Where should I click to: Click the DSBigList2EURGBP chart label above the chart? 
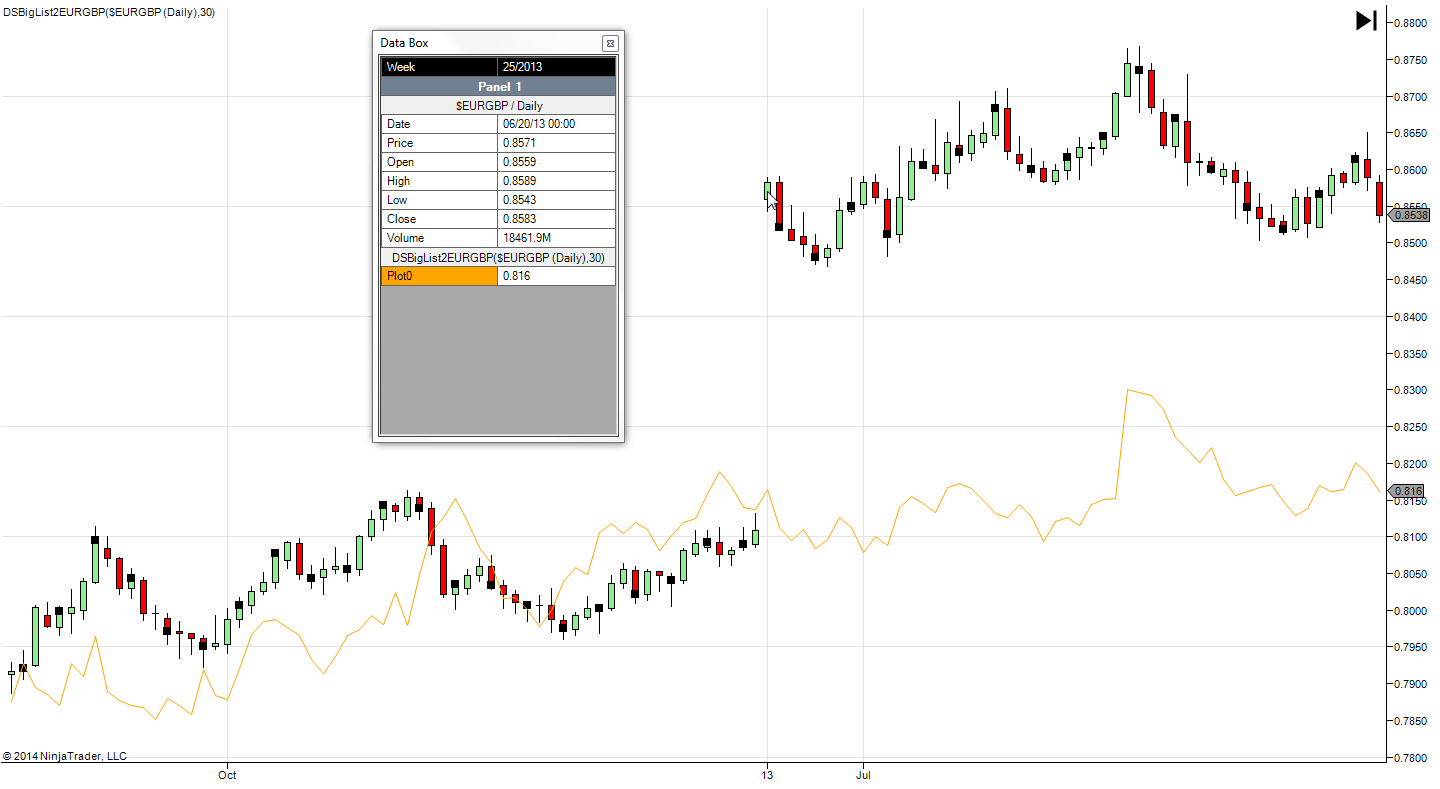click(109, 12)
